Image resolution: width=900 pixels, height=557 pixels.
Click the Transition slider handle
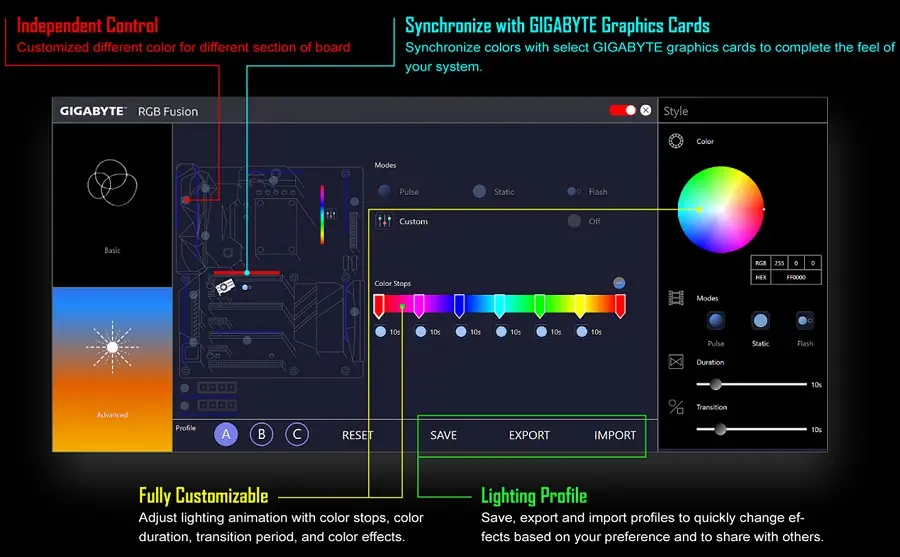(720, 429)
